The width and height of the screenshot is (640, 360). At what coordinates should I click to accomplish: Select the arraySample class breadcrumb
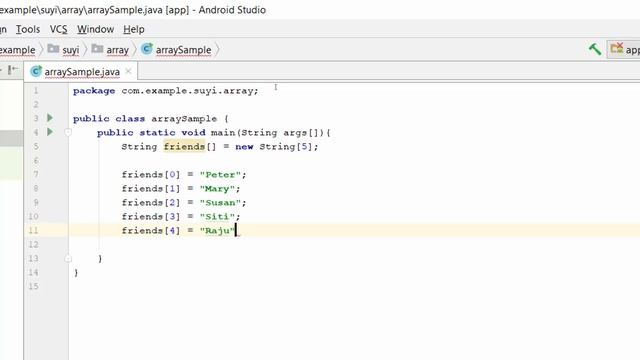tap(183, 50)
